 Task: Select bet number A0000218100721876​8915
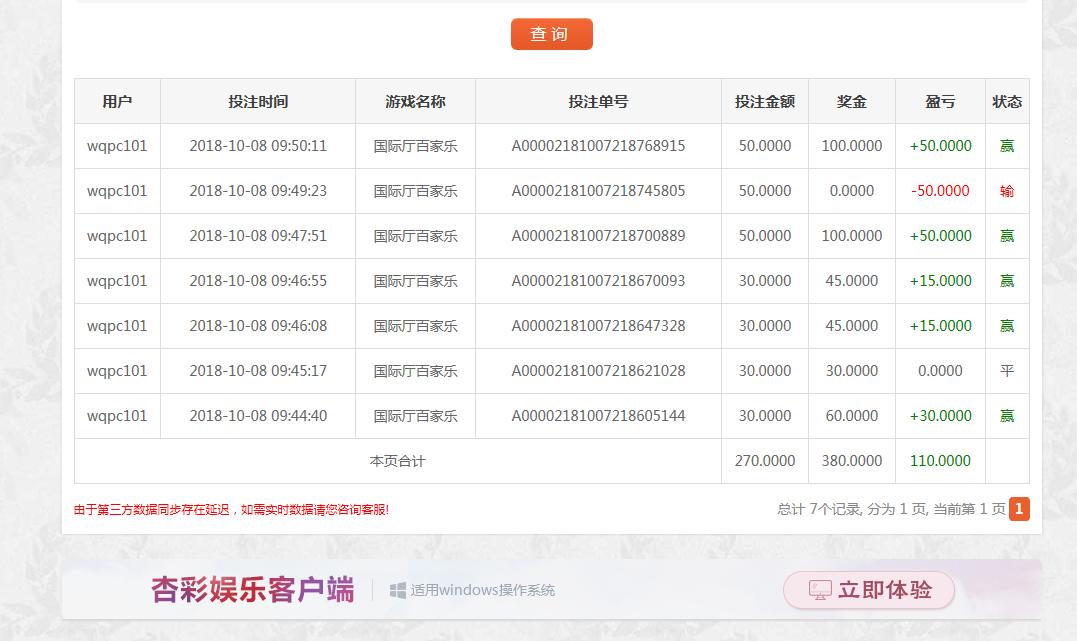598,146
